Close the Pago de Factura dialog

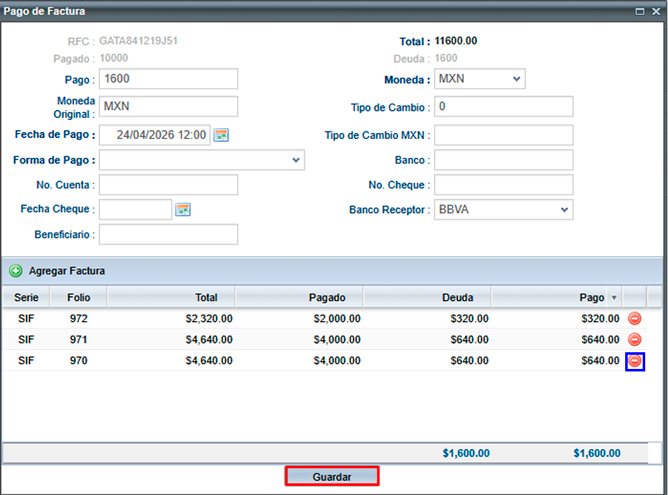point(655,11)
